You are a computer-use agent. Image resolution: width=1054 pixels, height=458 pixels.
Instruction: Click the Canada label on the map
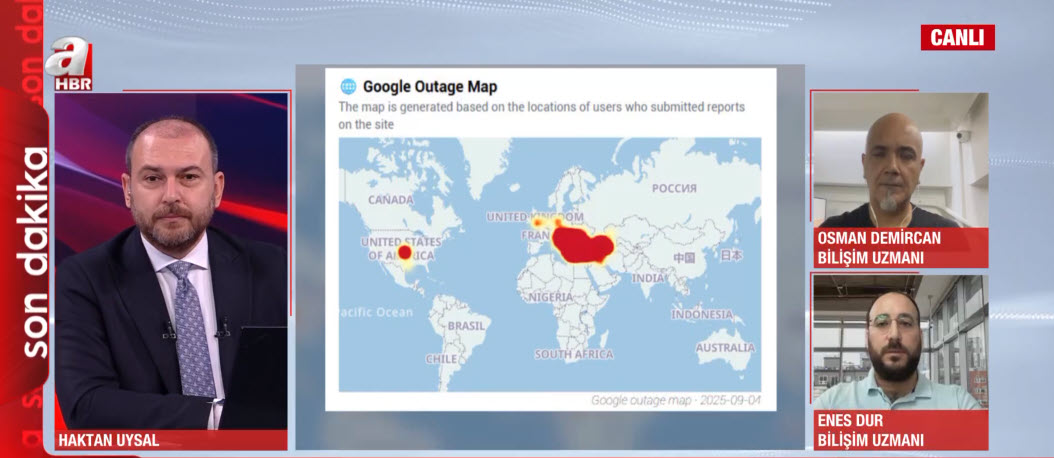(390, 199)
